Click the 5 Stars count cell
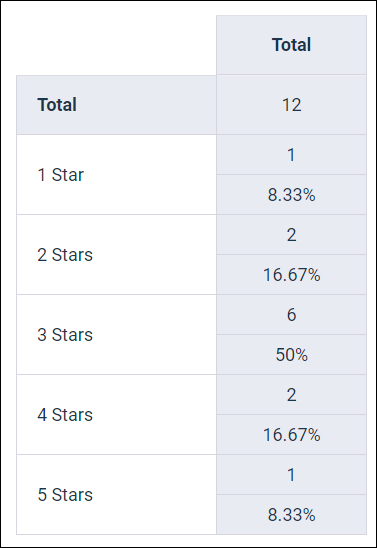The image size is (377, 548). (291, 475)
